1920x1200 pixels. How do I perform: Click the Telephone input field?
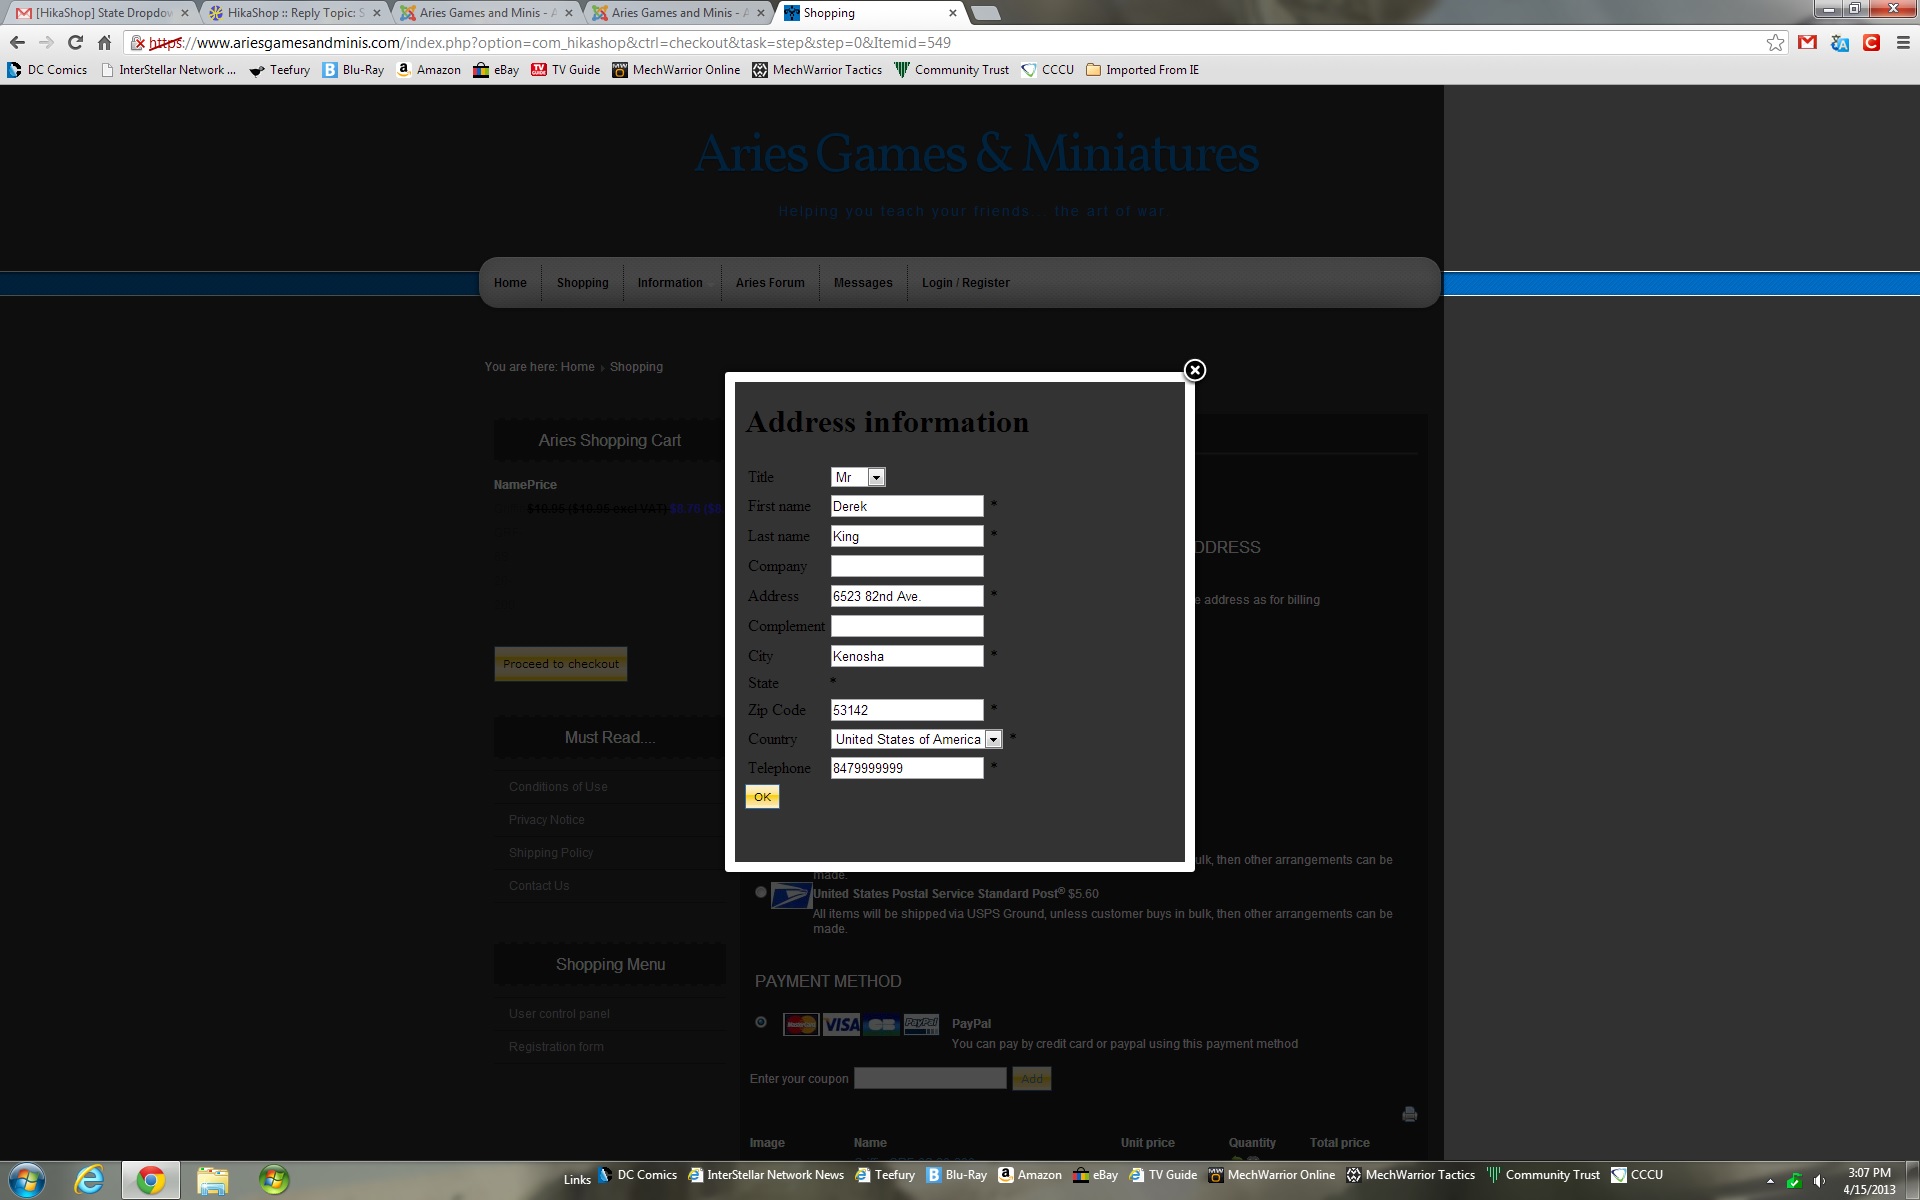906,768
